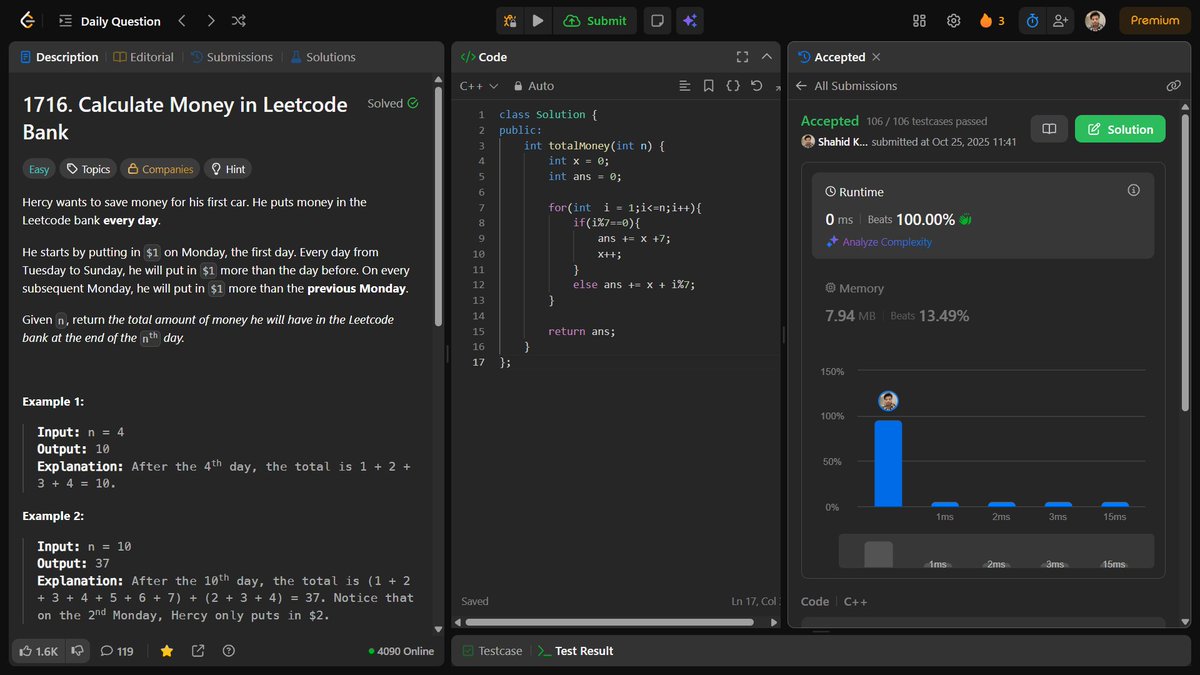Open the notes book icon button
The image size is (1200, 675).
coord(1049,129)
